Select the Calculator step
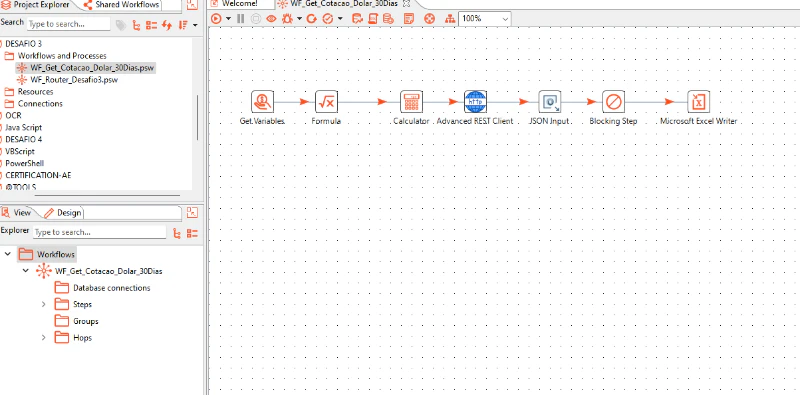Screen dimensions: 800x395 click(411, 102)
